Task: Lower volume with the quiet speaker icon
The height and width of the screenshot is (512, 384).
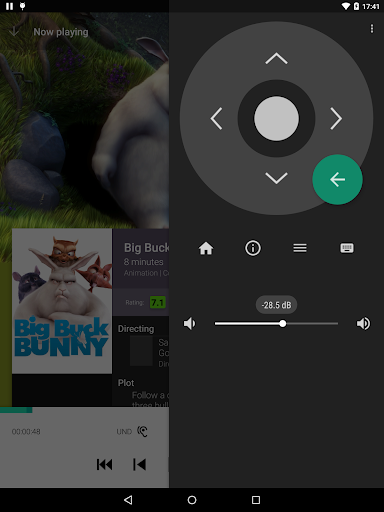Action: (x=190, y=323)
